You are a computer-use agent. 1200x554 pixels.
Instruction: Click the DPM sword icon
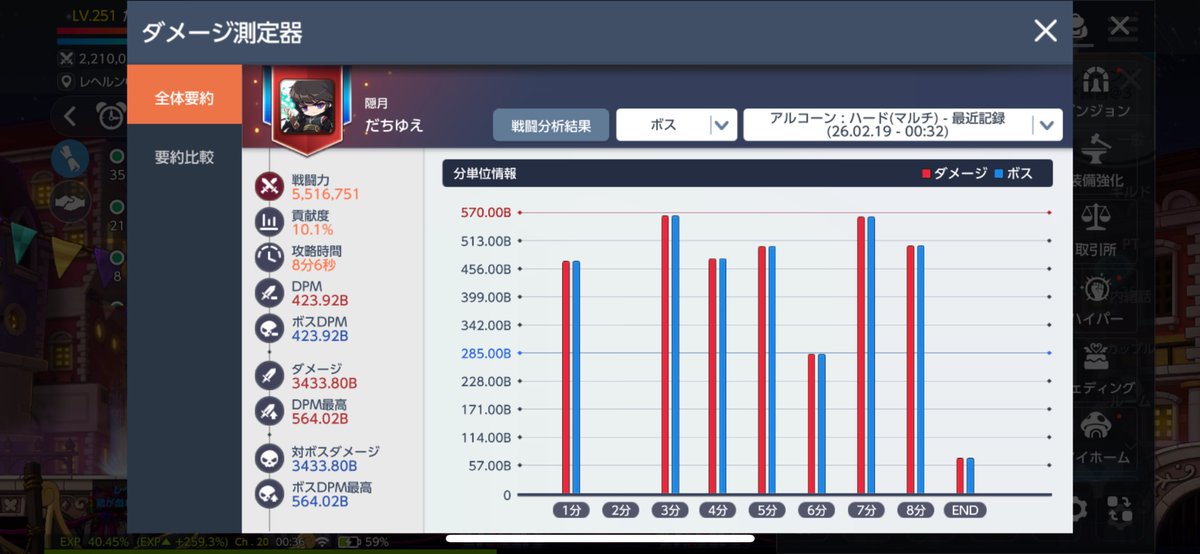pos(270,293)
